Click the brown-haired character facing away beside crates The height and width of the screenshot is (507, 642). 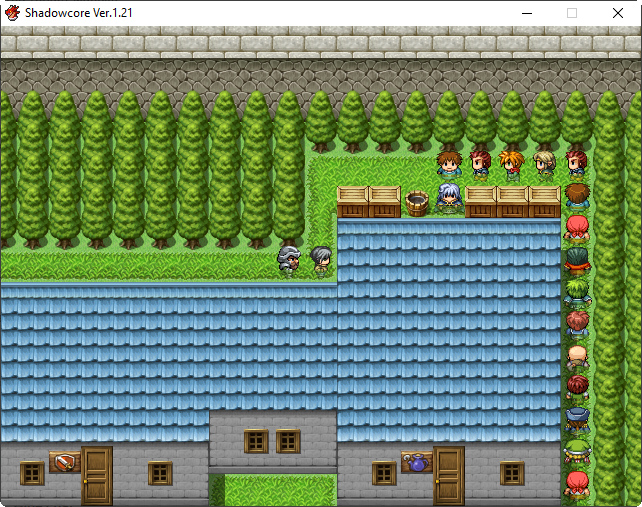[x=577, y=197]
